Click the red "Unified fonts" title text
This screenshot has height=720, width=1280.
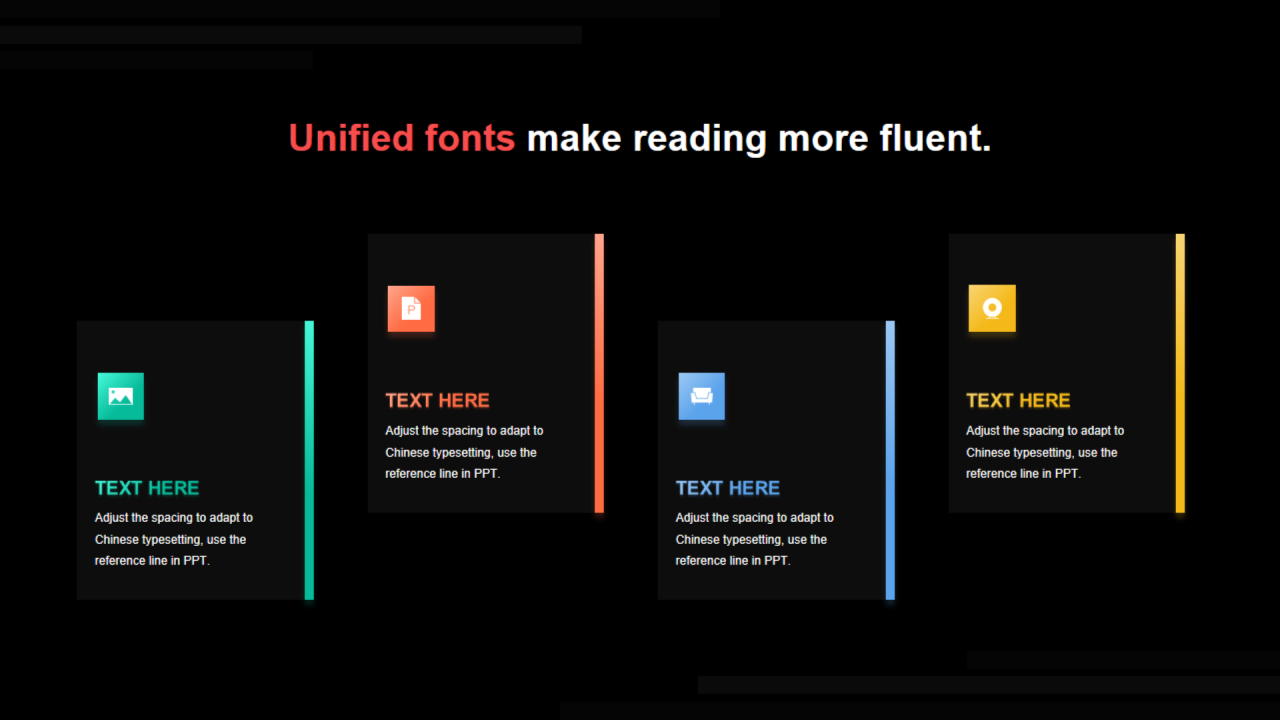[x=402, y=138]
